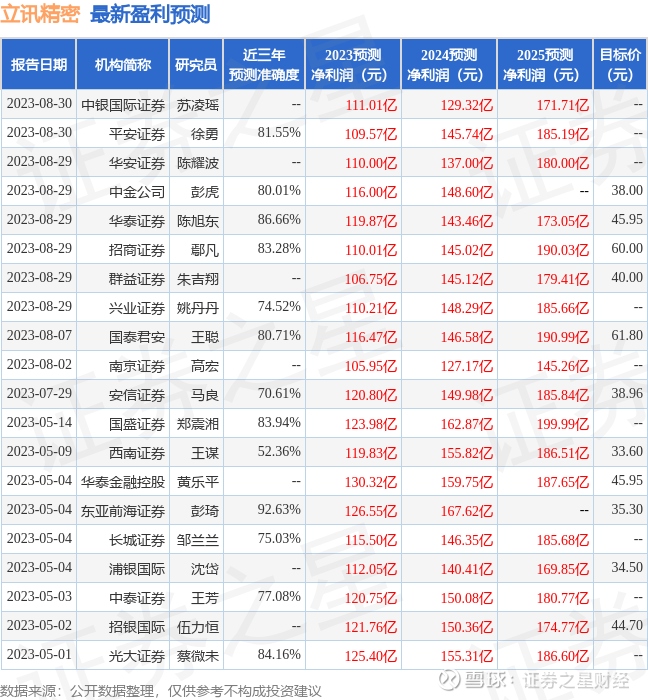This screenshot has height=700, width=648.
Task: Click researcher name 彭虎
Action: coord(205,192)
